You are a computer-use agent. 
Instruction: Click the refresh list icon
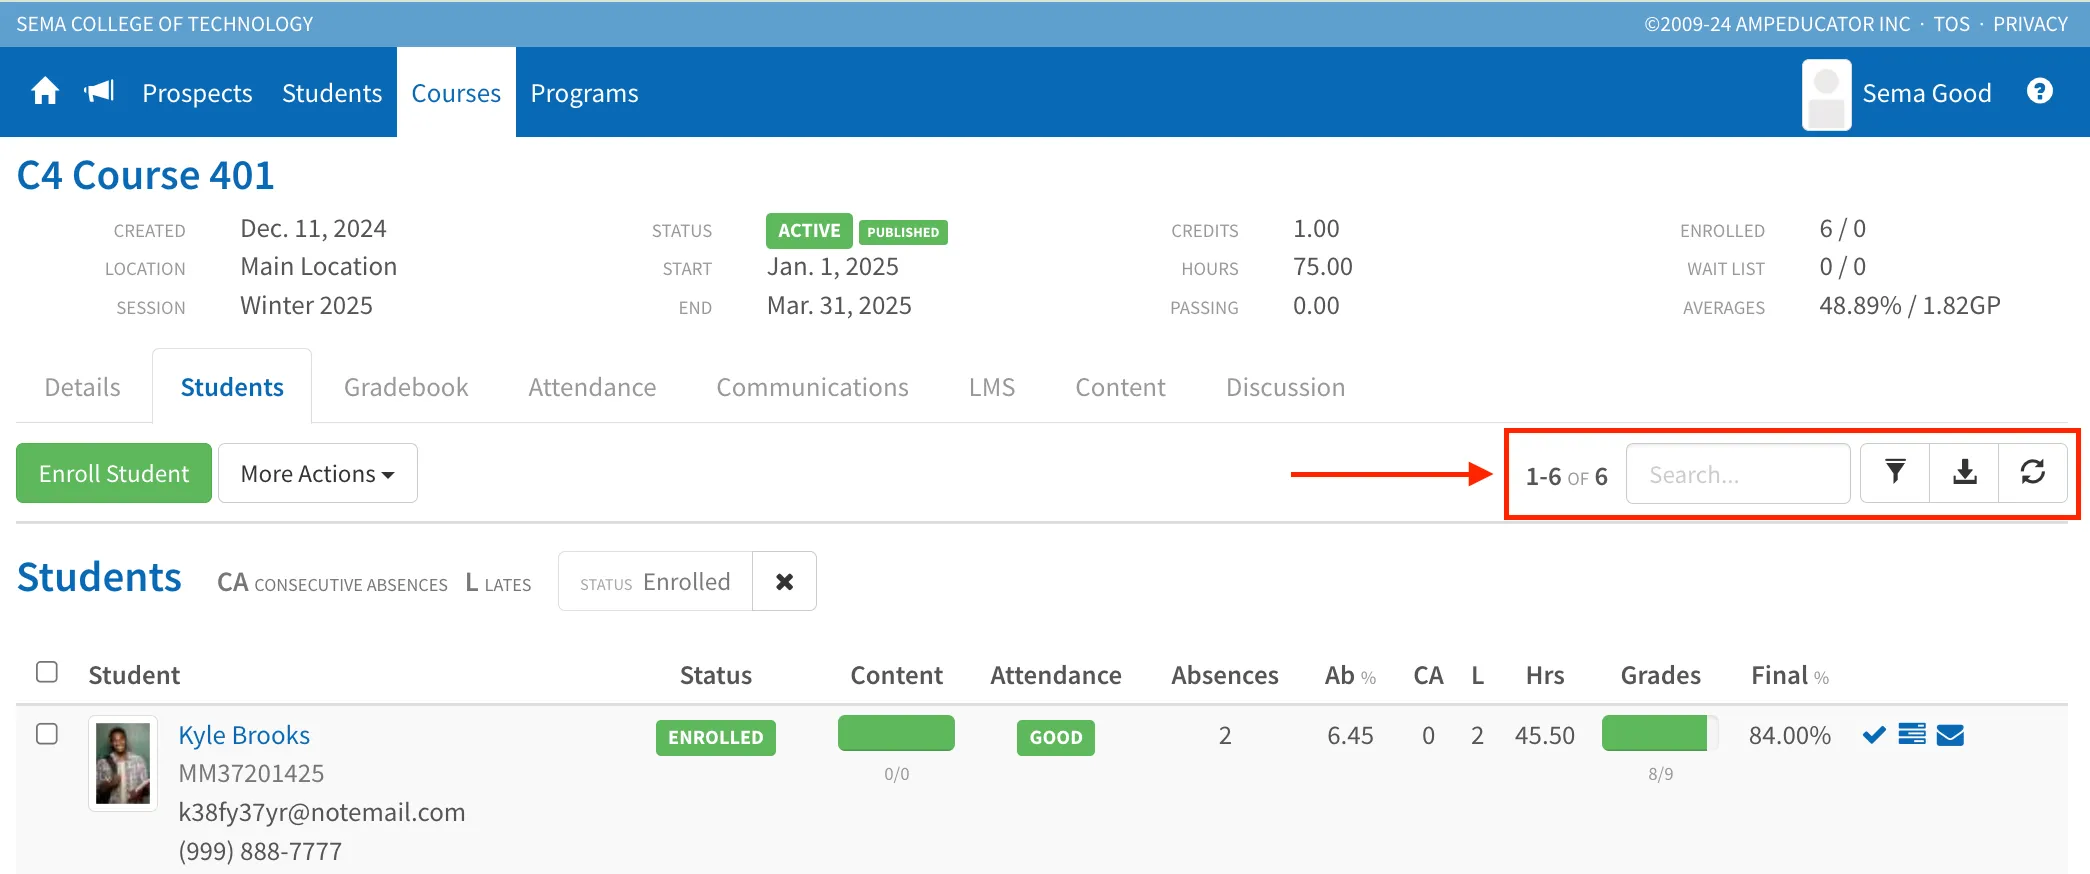(2033, 473)
